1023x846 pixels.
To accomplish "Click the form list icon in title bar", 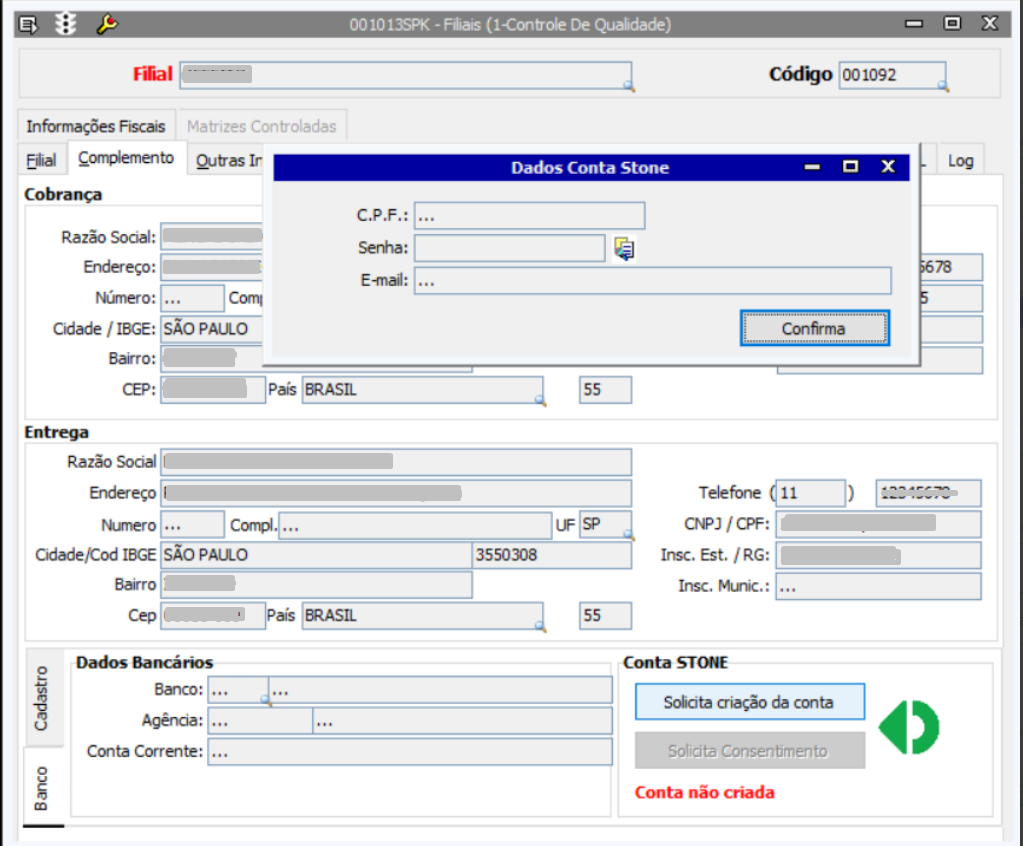I will click(x=28, y=25).
